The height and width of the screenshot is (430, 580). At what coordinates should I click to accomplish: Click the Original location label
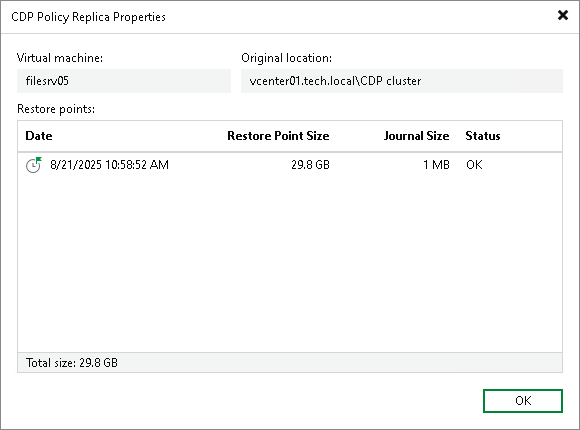[287, 58]
